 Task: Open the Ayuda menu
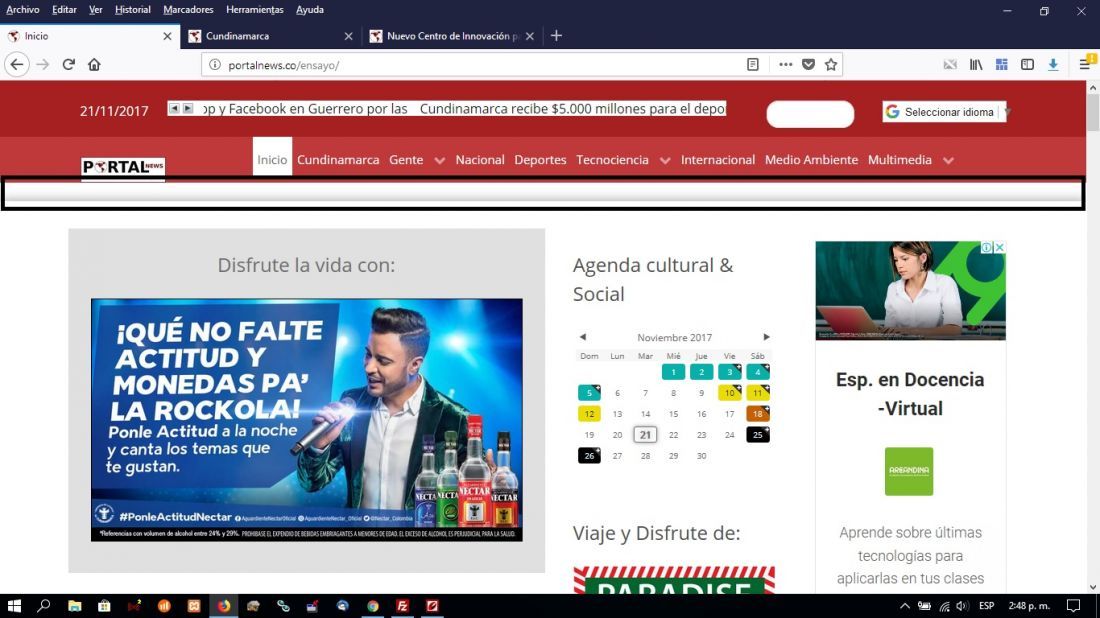pyautogui.click(x=309, y=10)
